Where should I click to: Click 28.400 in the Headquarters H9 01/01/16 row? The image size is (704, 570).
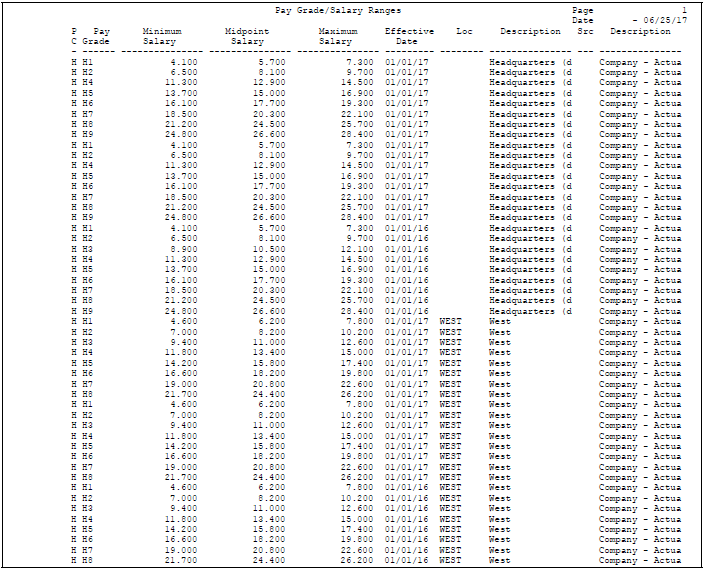coord(357,311)
